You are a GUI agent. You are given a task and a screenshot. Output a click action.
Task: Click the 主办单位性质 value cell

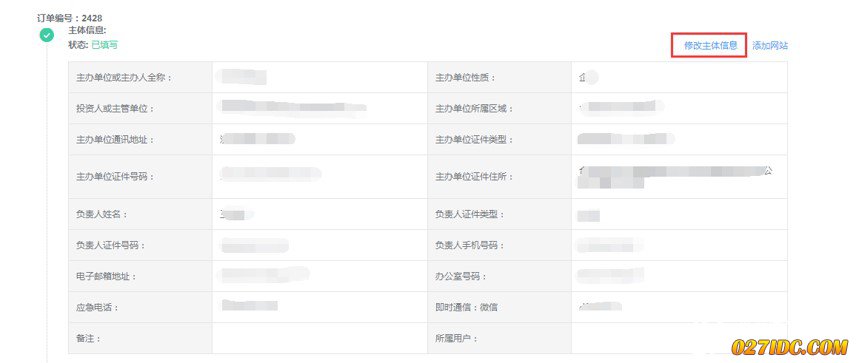click(679, 77)
